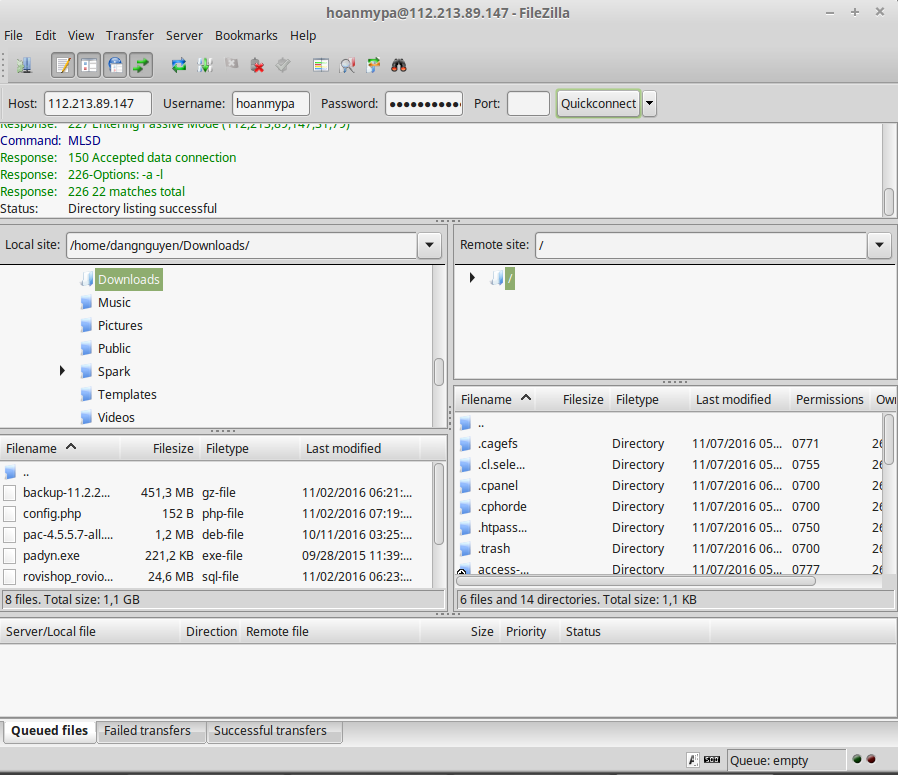898x775 pixels.
Task: Open the File menu
Action: [13, 36]
